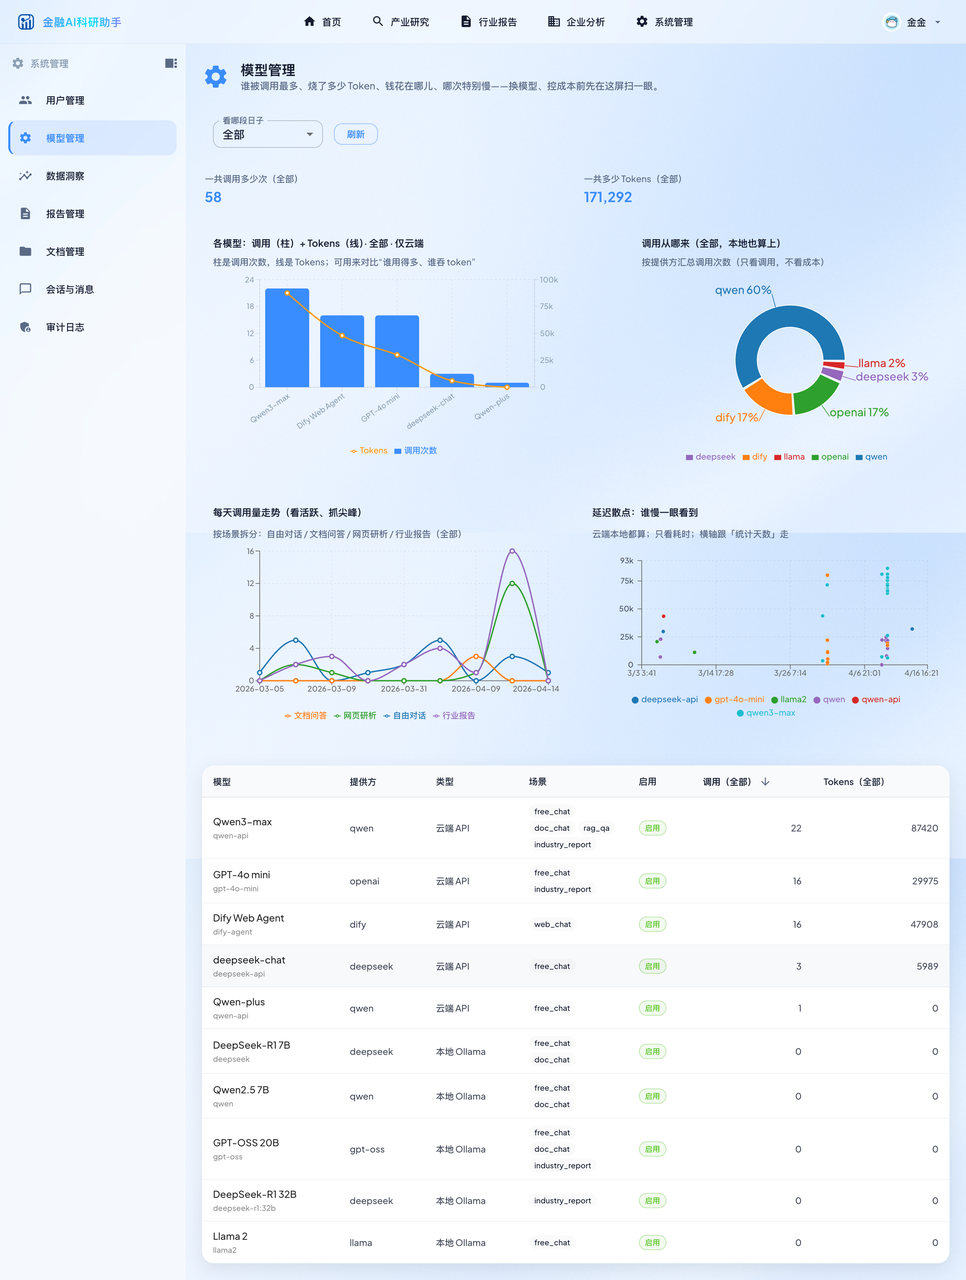Click the 启用 badge for GPT-4o mini
The image size is (966, 1280).
(652, 881)
